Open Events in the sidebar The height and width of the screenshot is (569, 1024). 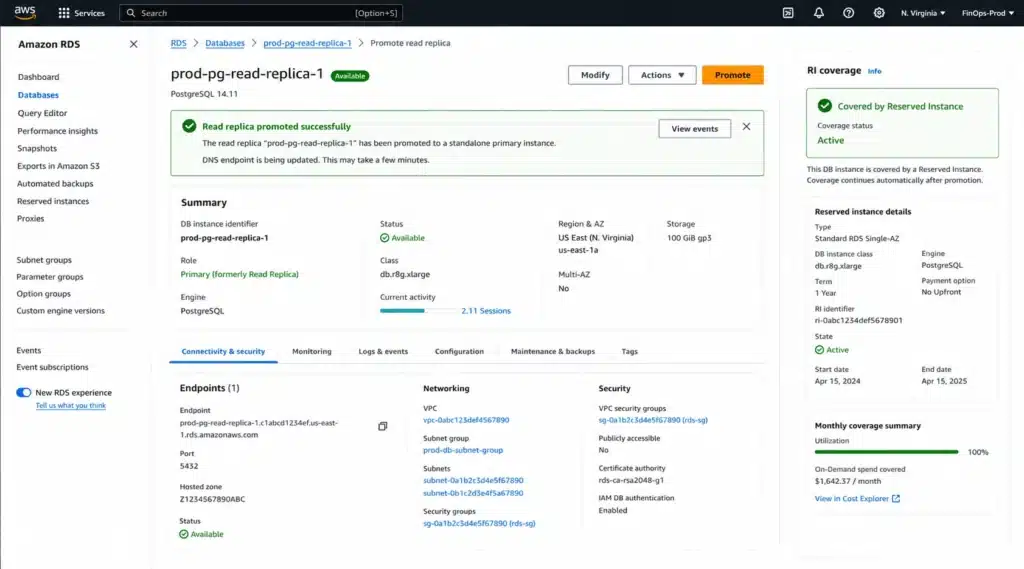pyautogui.click(x=29, y=351)
